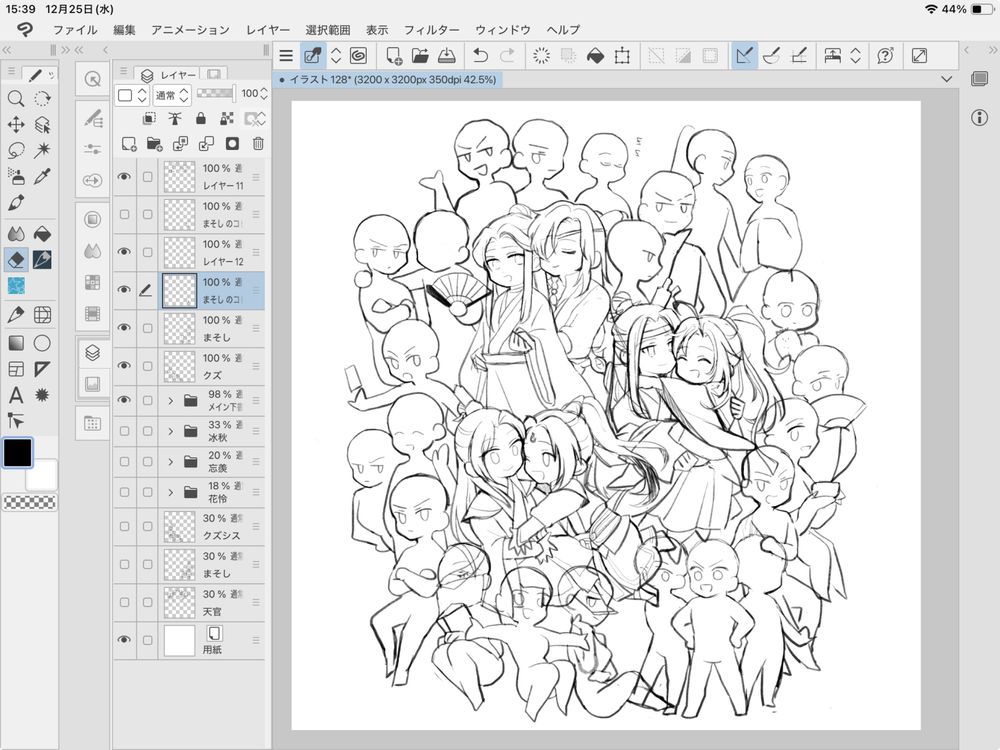Click the Save icon in command bar

coord(446,56)
